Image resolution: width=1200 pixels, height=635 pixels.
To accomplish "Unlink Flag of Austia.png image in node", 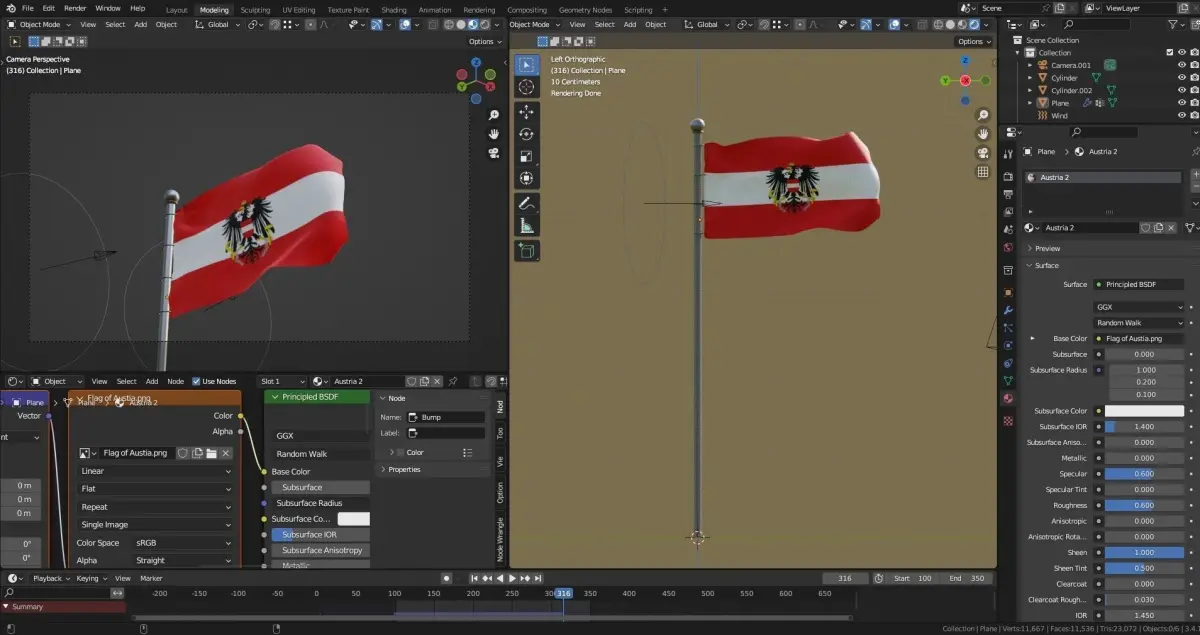I will tap(226, 453).
